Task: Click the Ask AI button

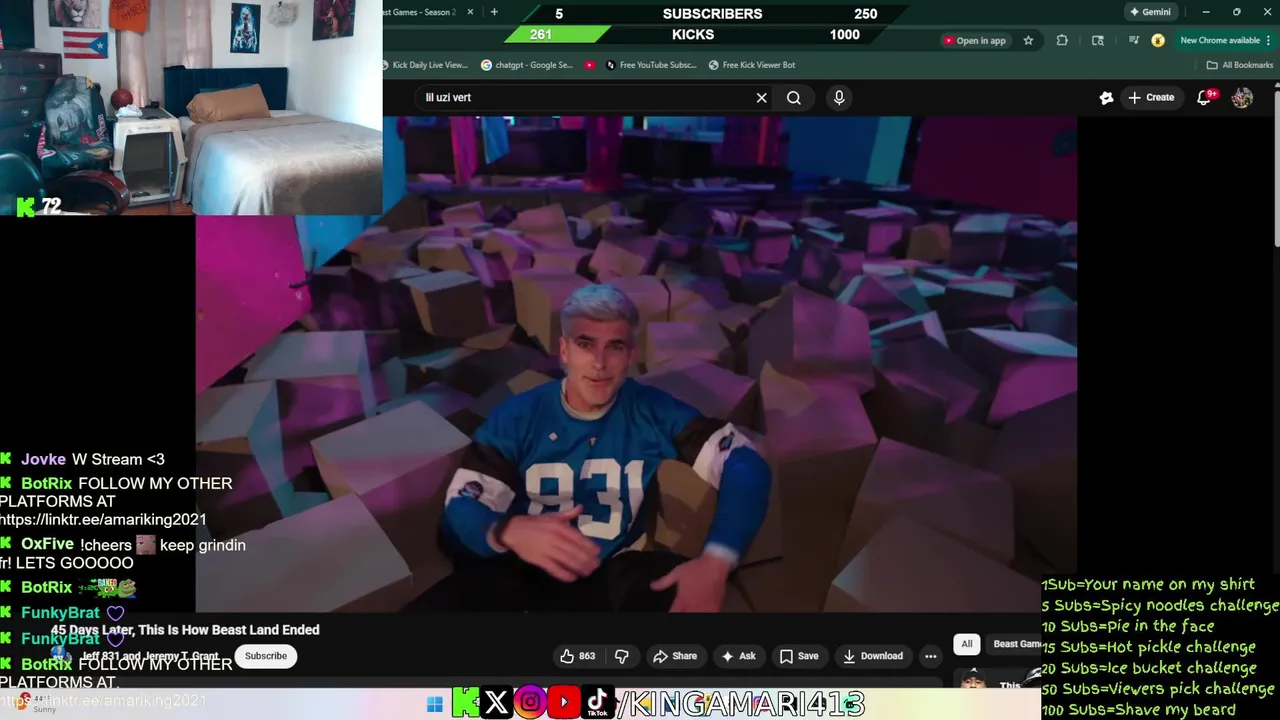Action: (739, 656)
